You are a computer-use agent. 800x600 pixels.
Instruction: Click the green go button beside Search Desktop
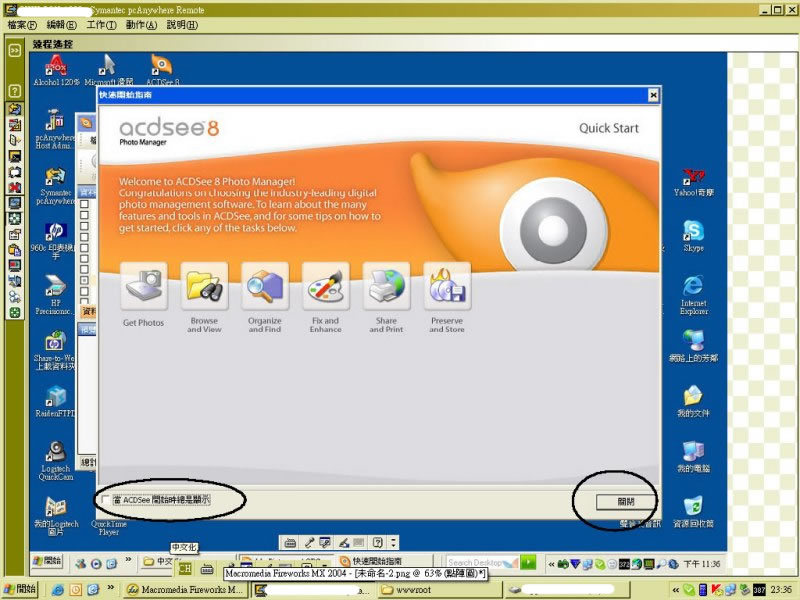click(529, 562)
